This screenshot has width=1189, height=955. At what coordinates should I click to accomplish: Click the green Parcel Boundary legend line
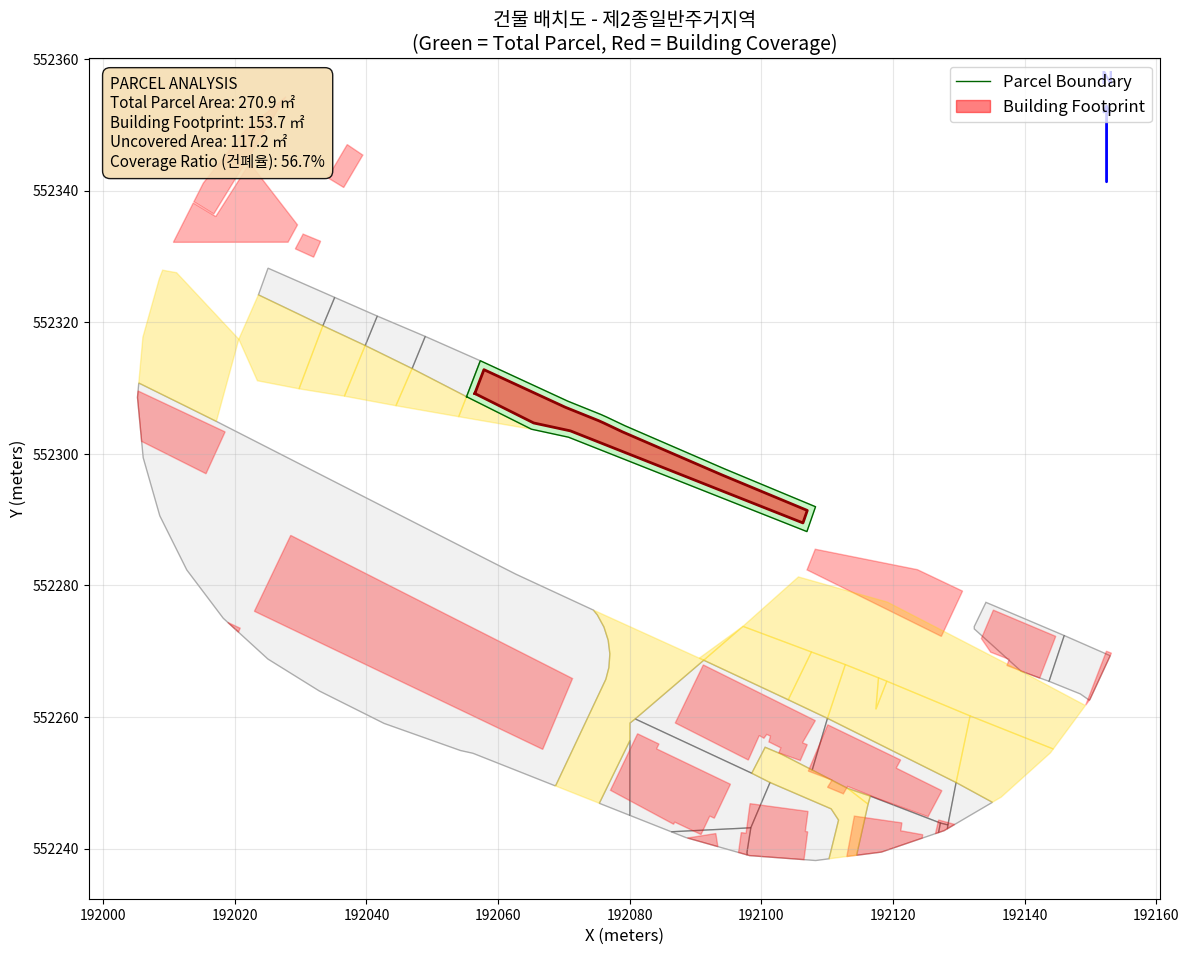(973, 82)
